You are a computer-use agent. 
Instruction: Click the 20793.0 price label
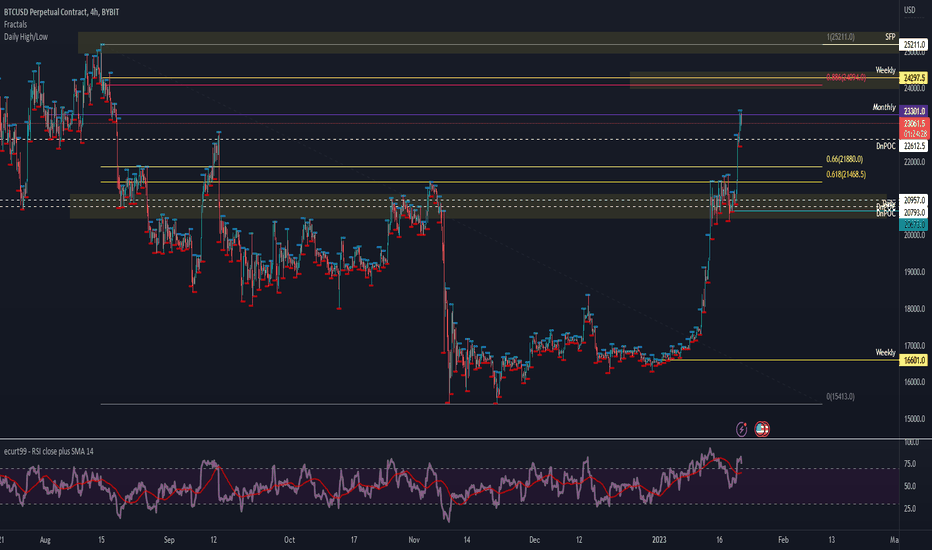(x=914, y=212)
